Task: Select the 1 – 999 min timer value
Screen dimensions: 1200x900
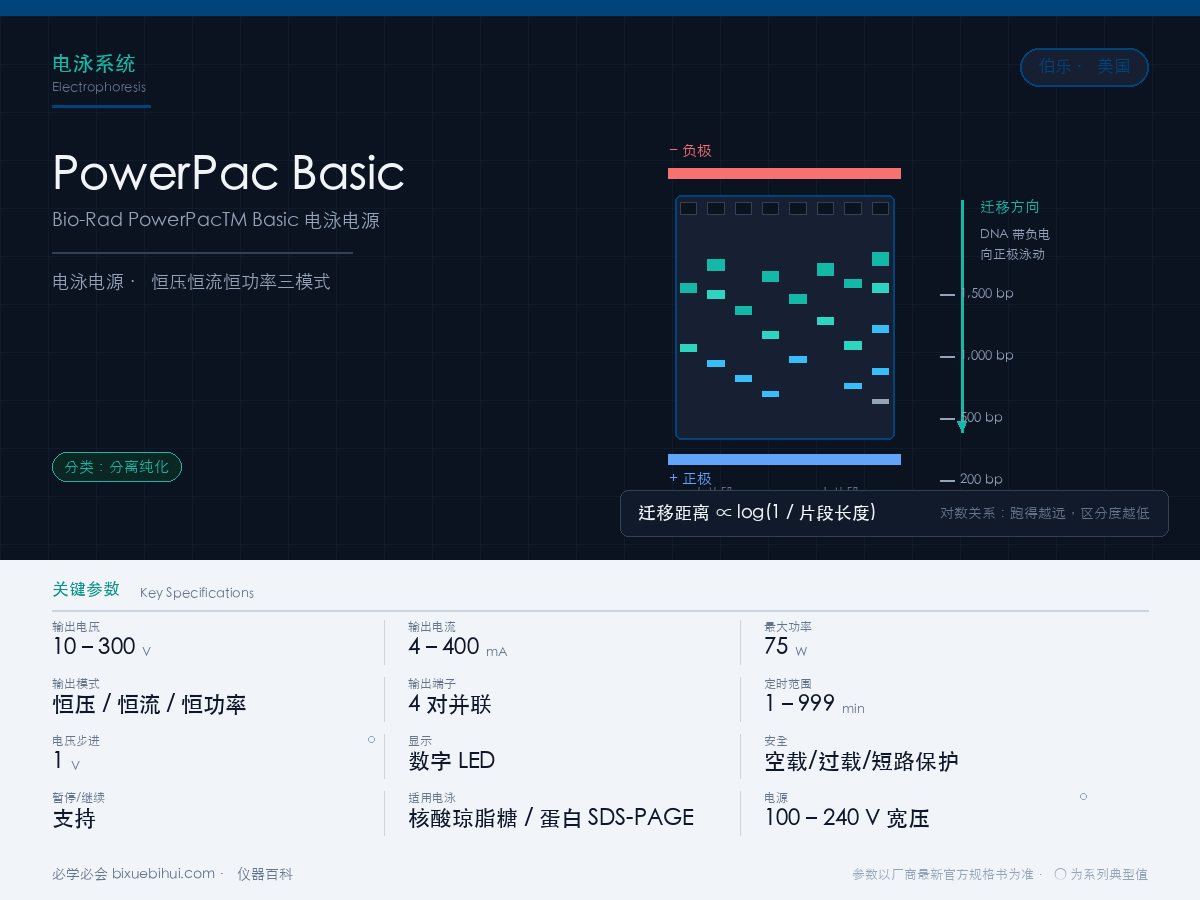Action: pos(814,704)
